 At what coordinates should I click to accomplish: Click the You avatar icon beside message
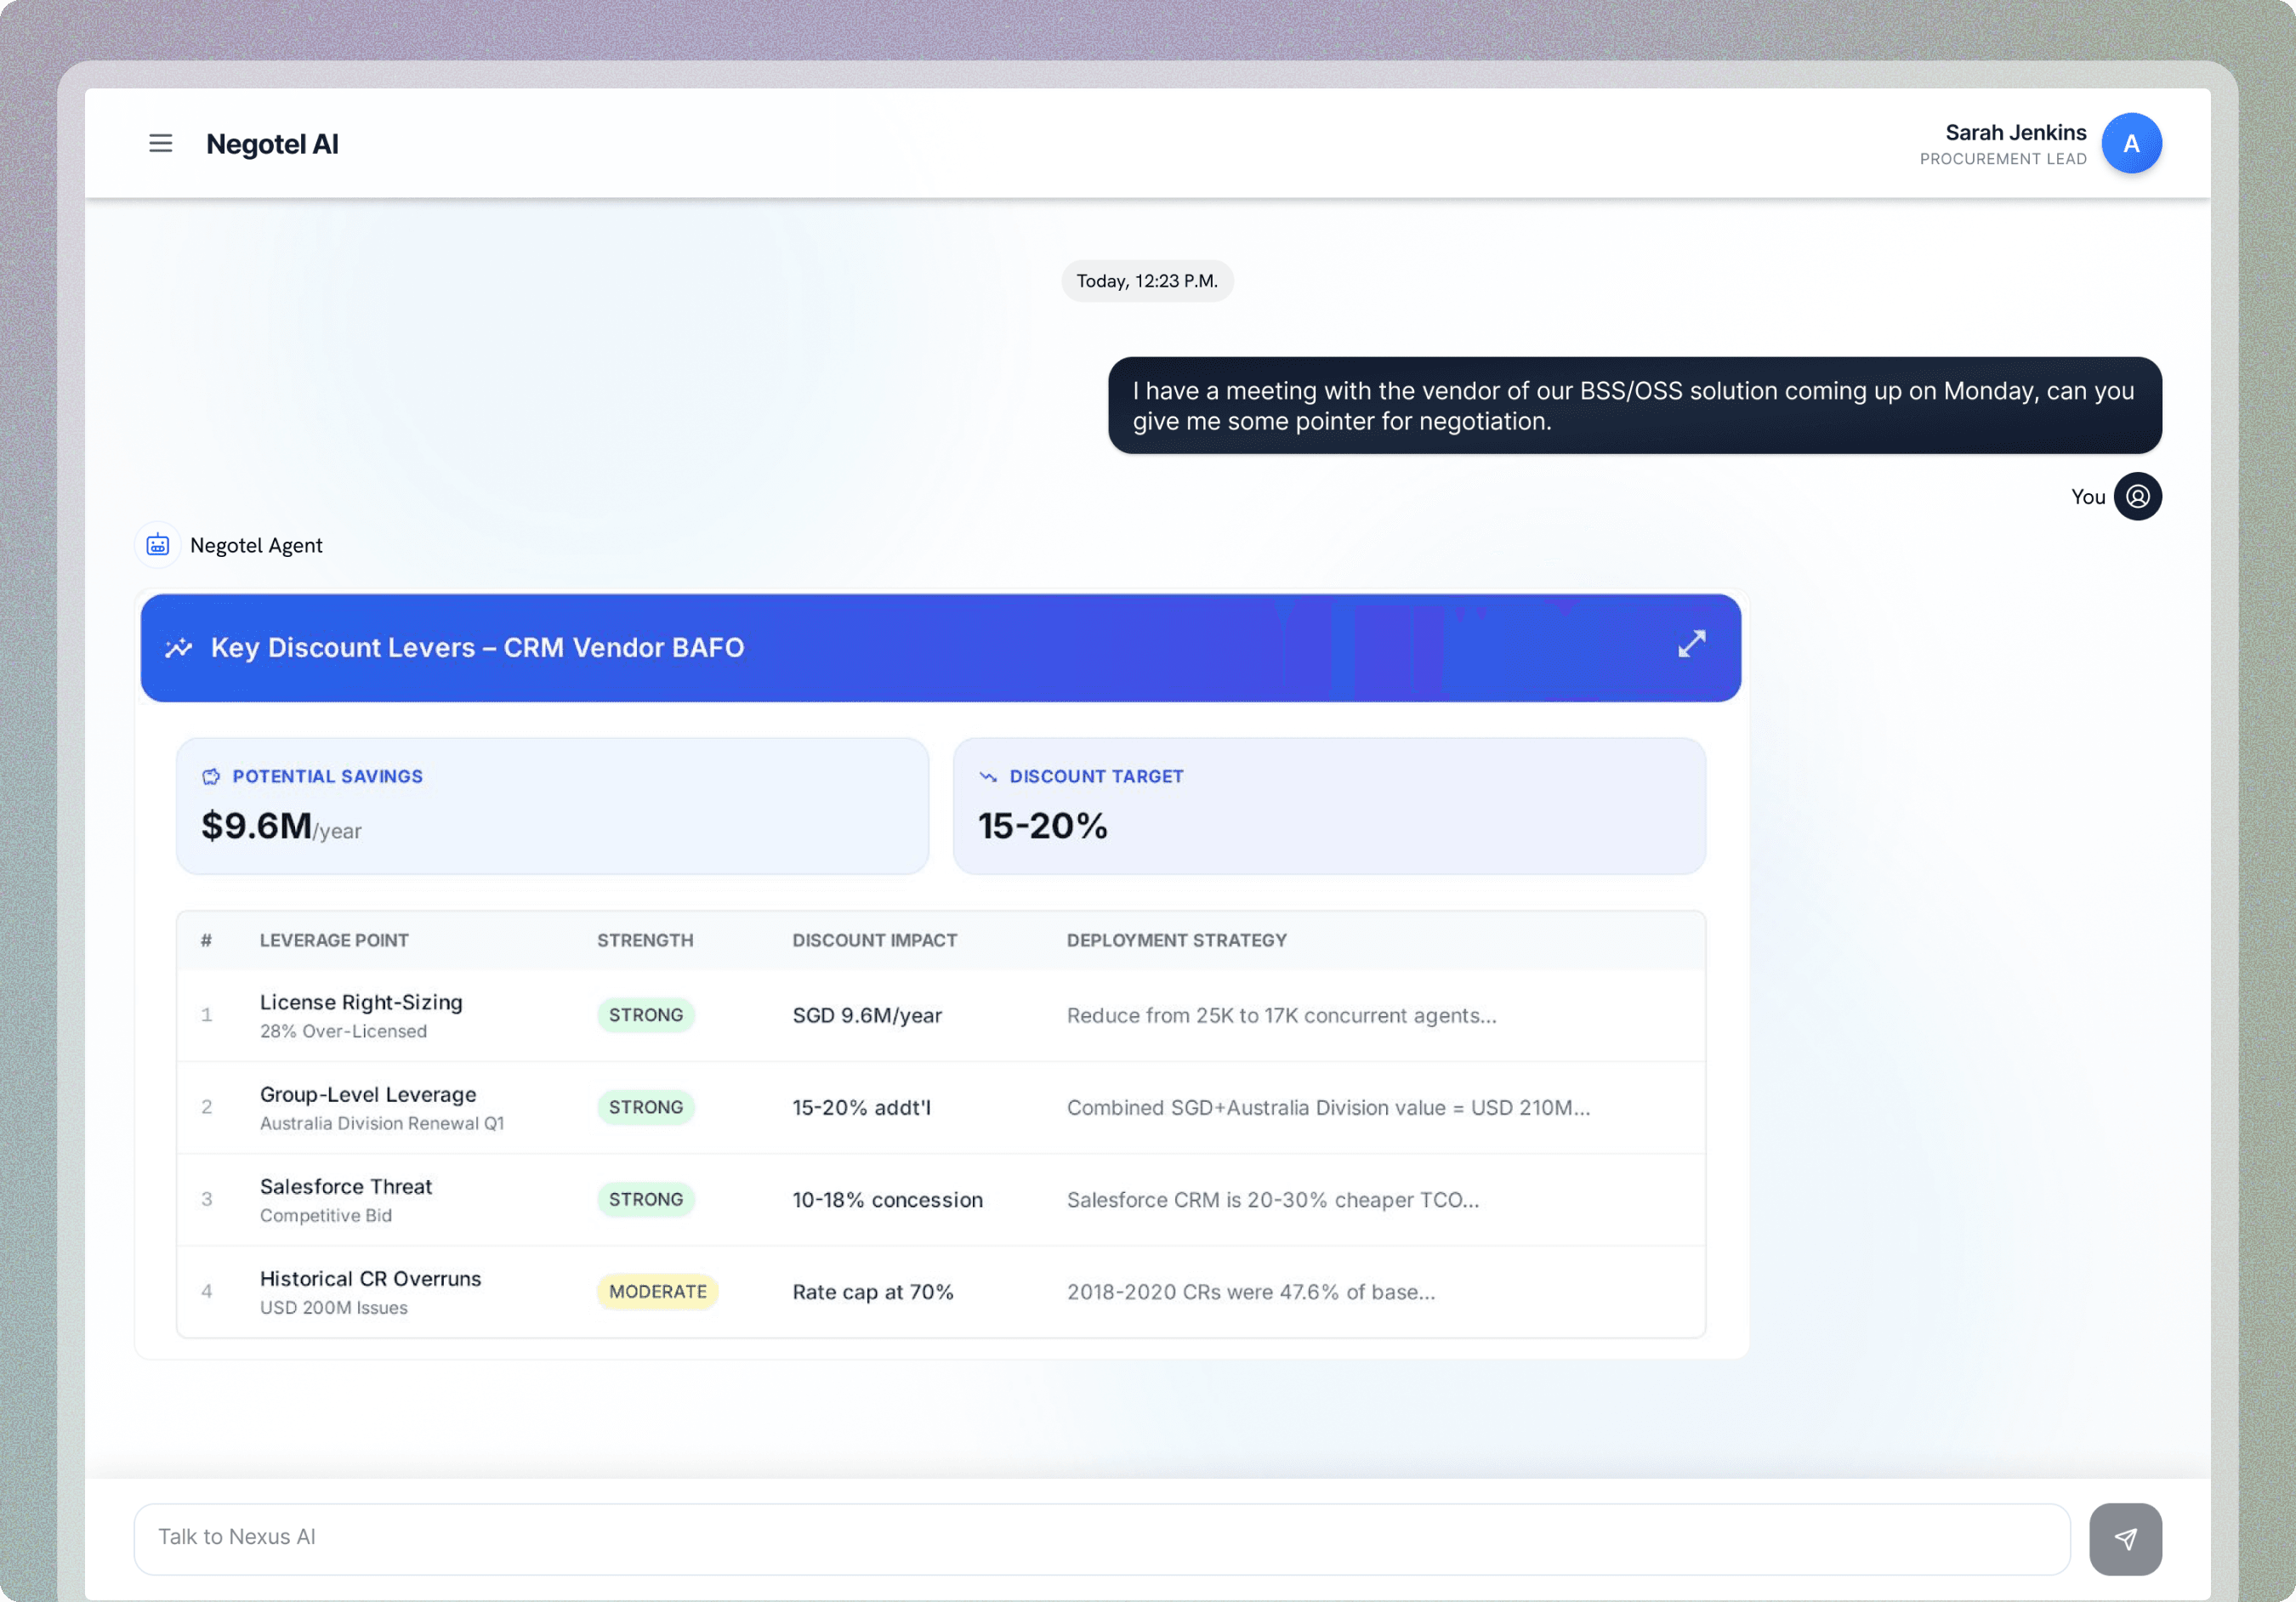(x=2139, y=496)
